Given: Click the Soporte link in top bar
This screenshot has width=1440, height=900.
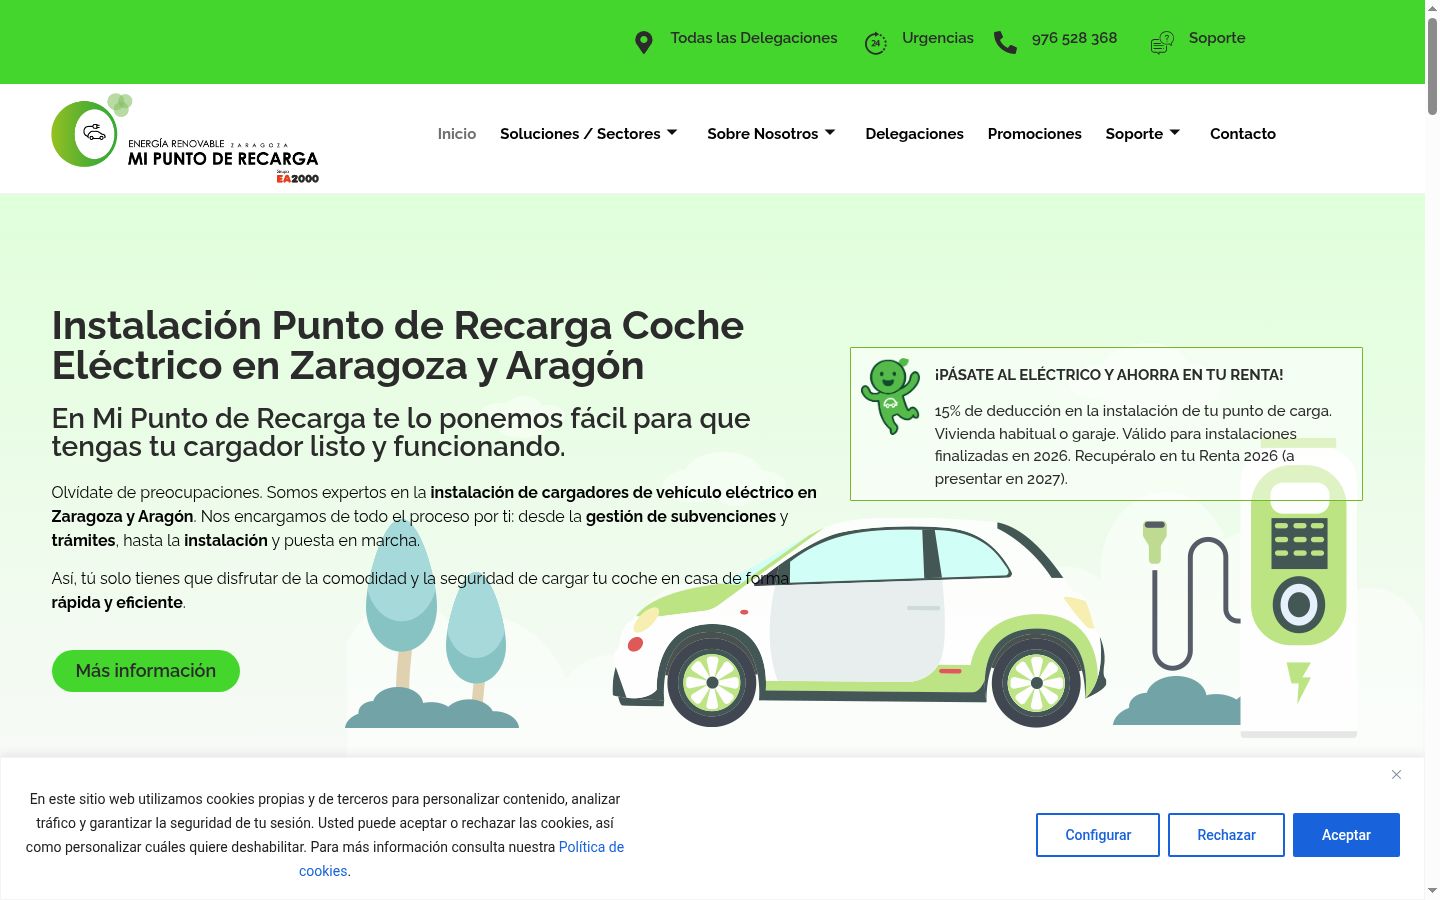Looking at the screenshot, I should [1217, 38].
